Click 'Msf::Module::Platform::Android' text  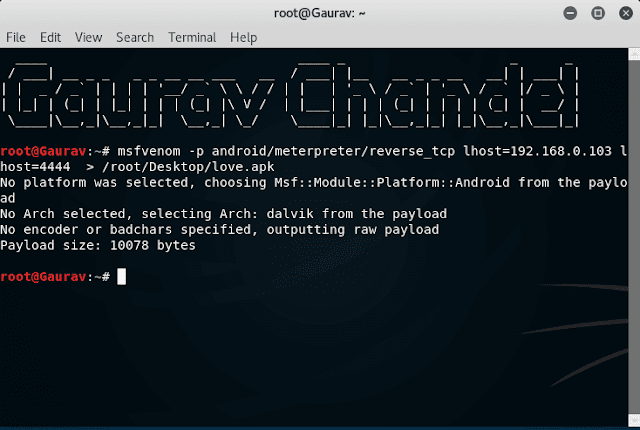point(392,182)
